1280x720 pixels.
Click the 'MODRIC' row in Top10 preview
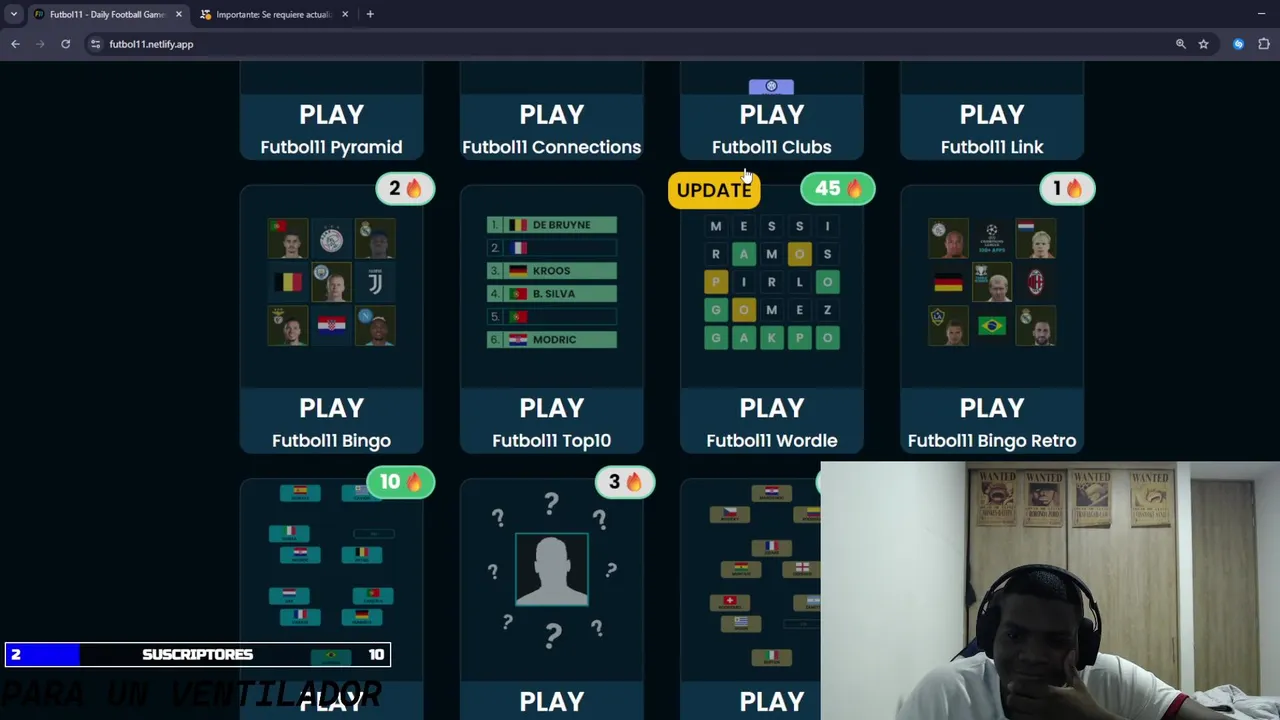(551, 340)
